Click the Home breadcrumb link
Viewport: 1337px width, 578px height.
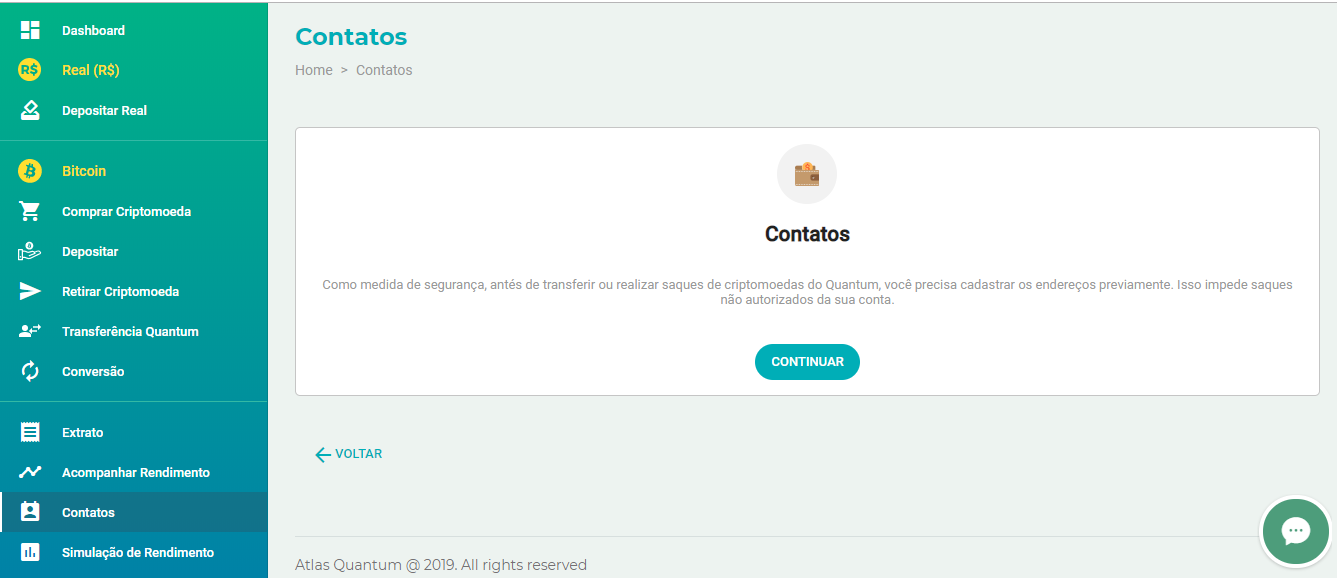point(314,70)
